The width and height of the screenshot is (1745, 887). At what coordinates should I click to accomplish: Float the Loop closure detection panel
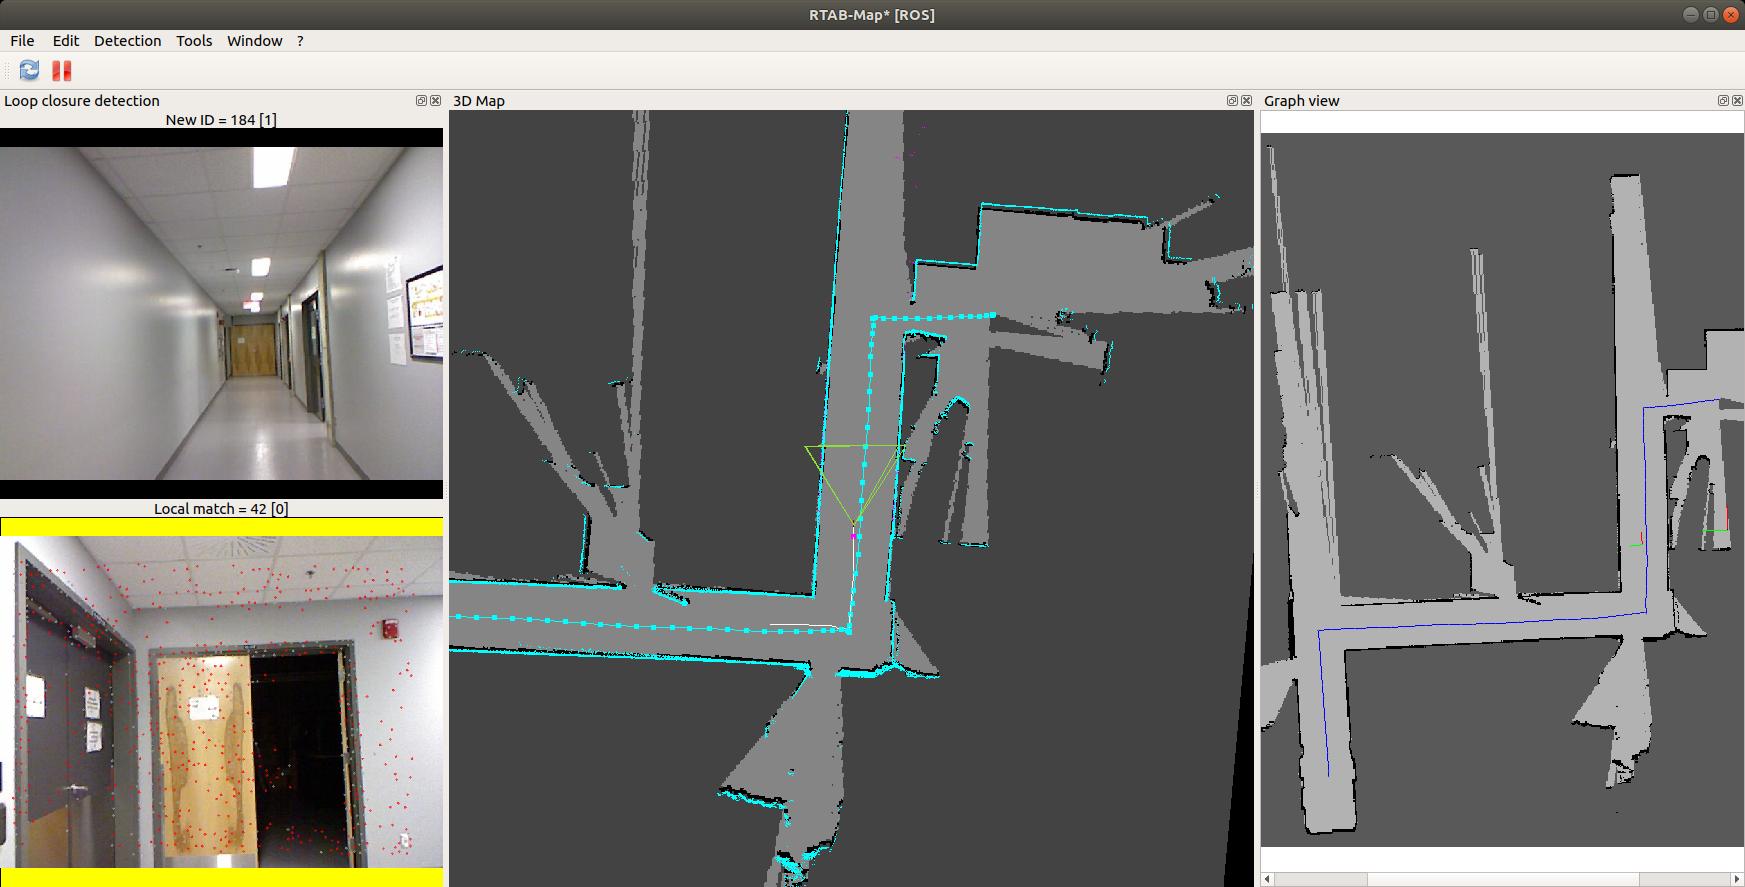coord(421,101)
